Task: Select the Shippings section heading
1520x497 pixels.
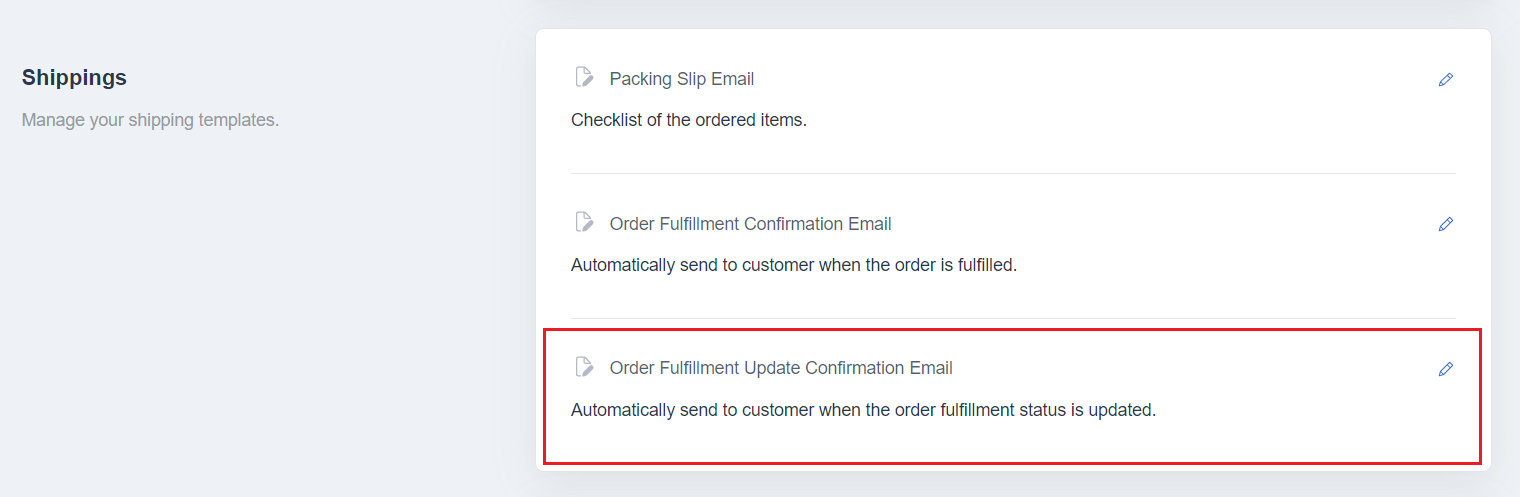Action: click(74, 78)
